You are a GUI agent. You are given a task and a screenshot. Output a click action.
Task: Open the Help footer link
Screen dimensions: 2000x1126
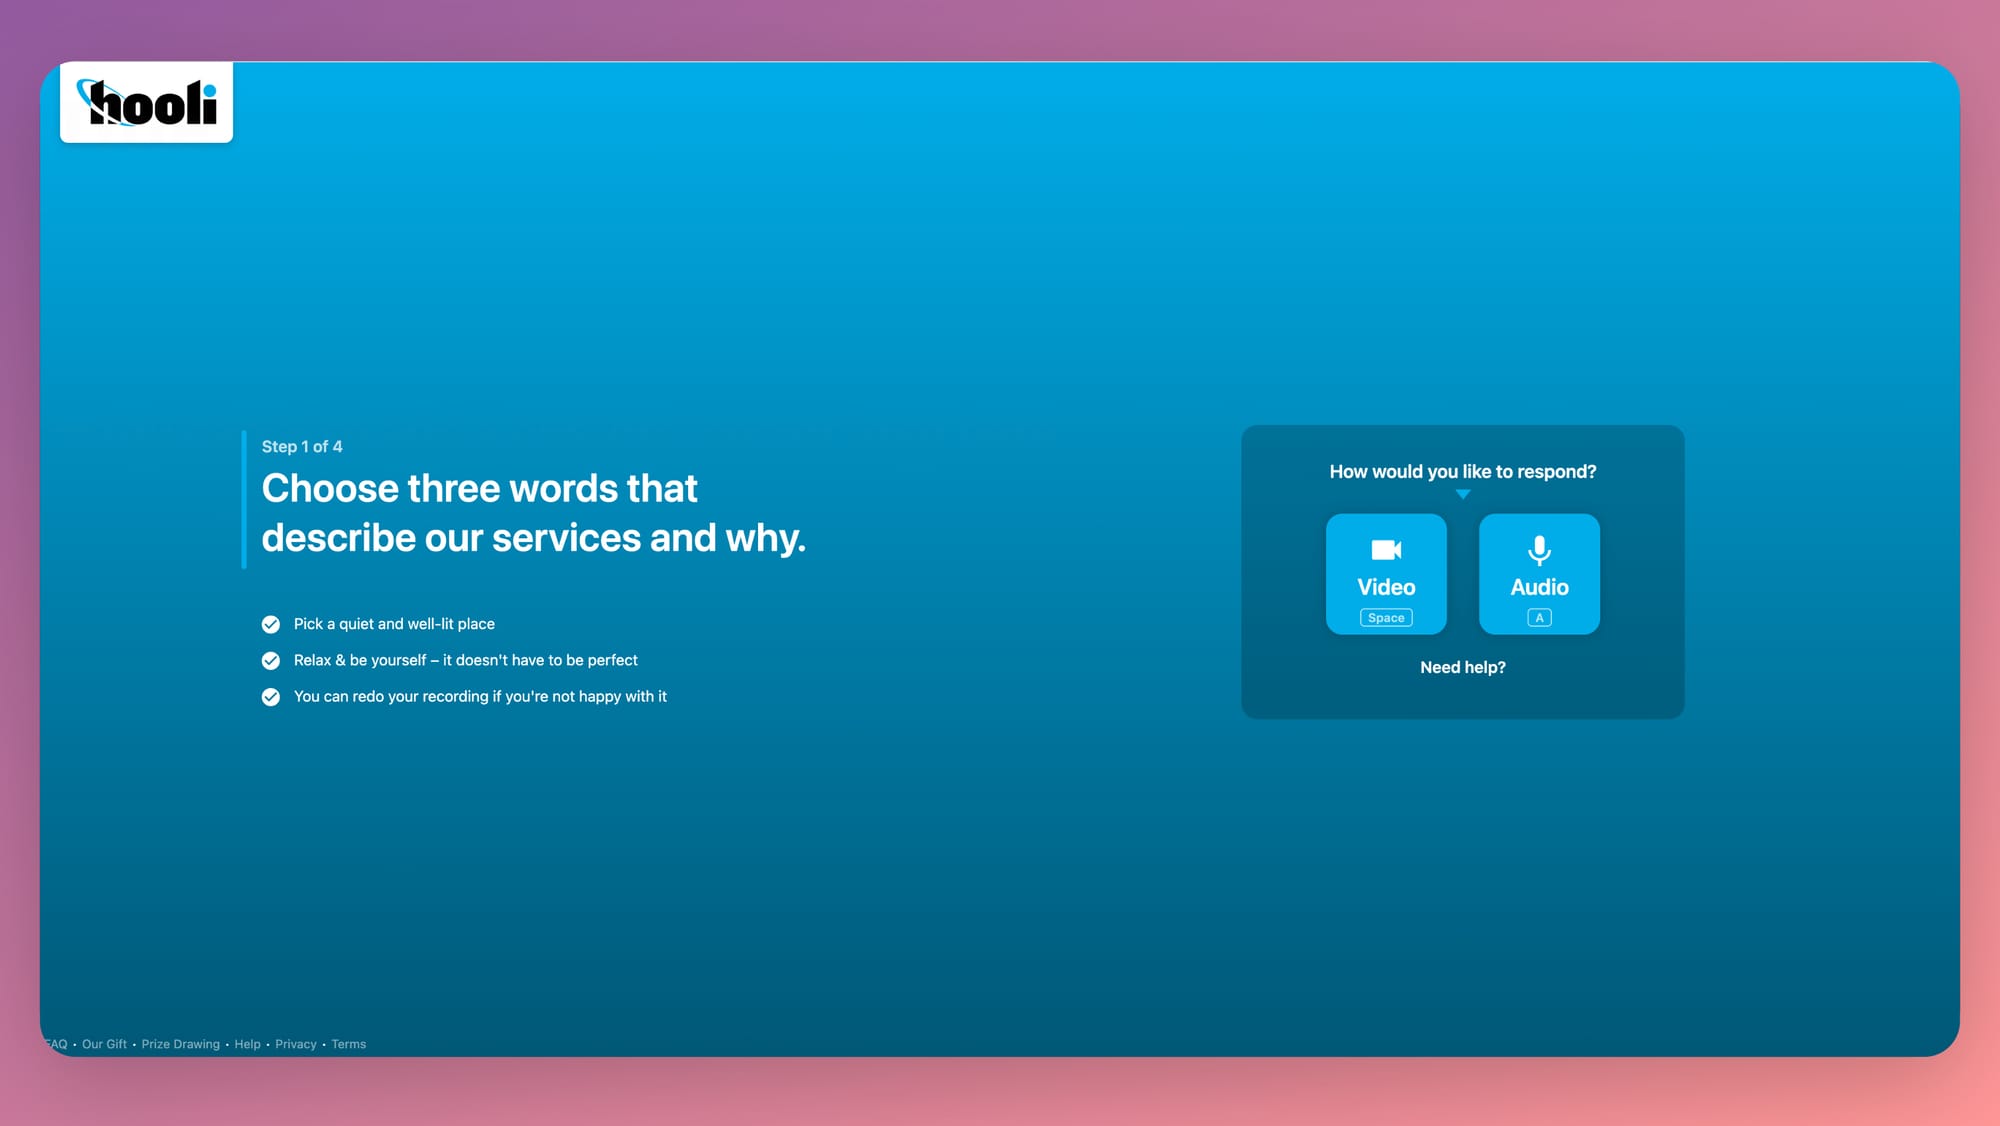pos(247,1044)
